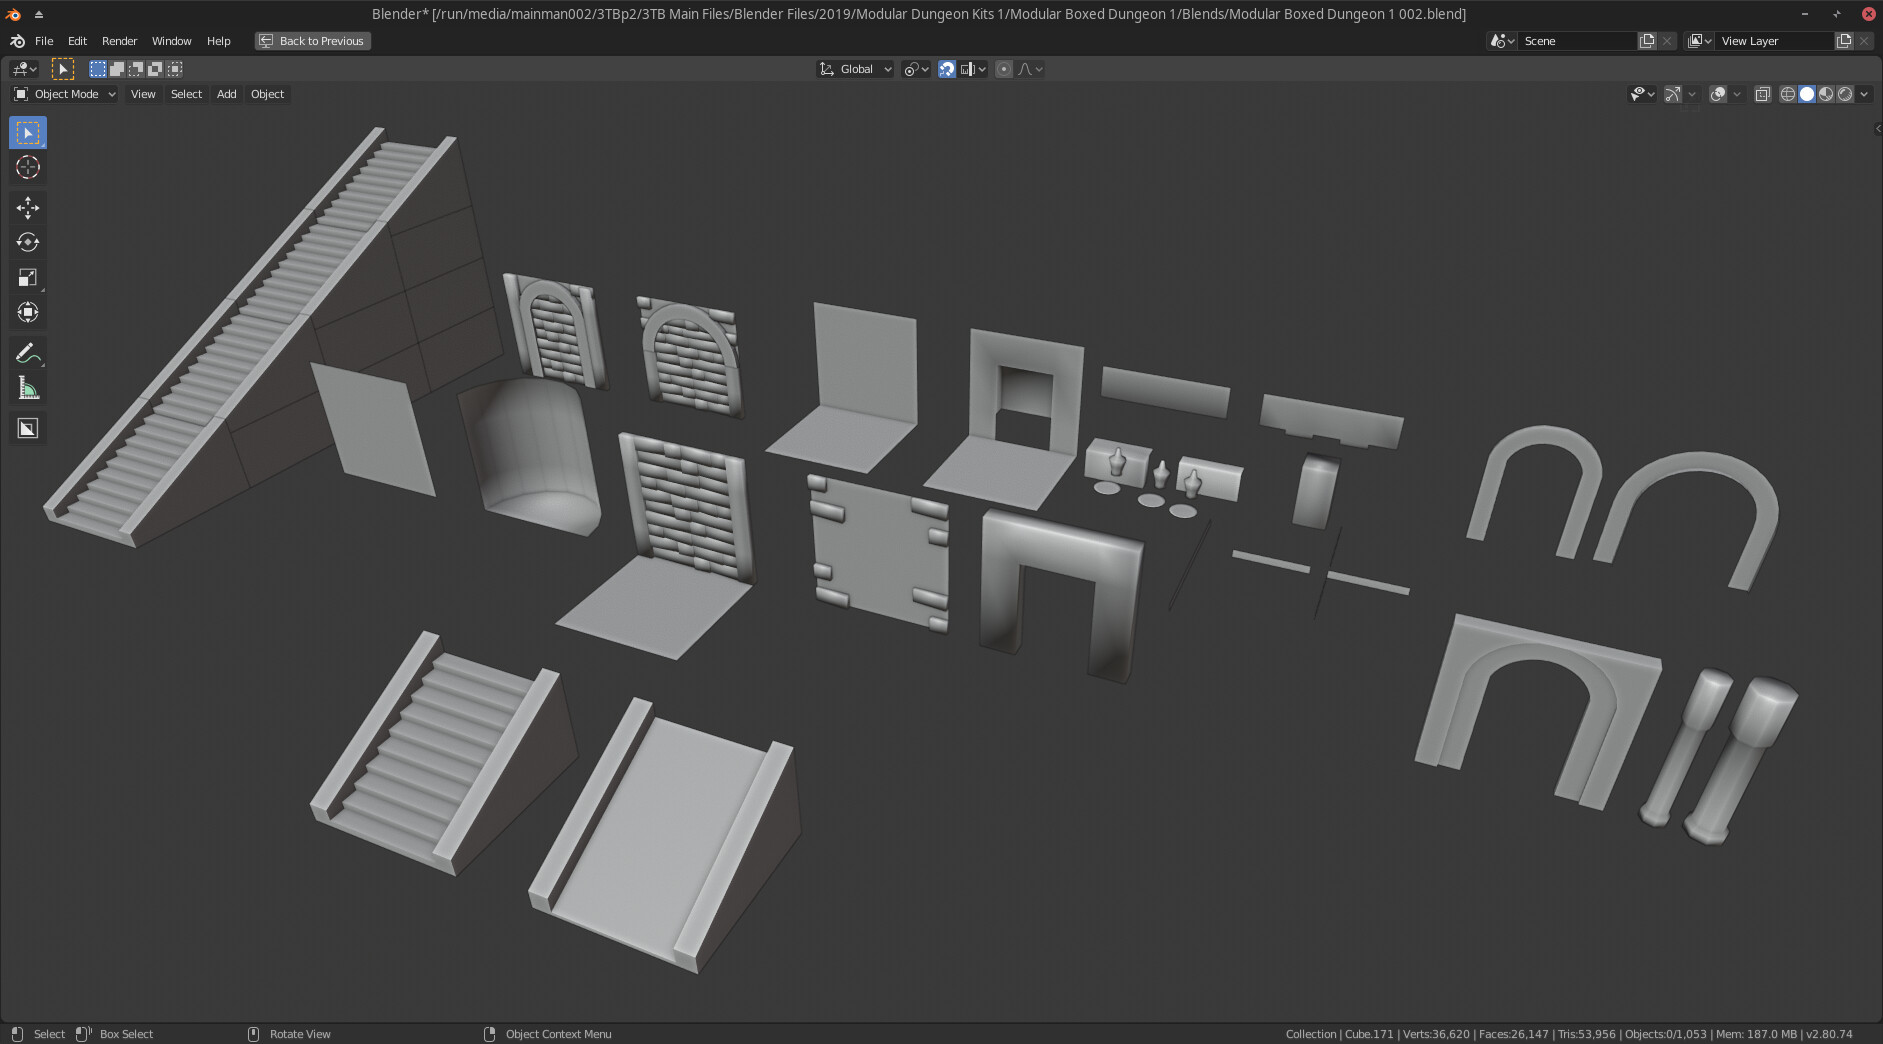Select the Scale tool in the toolbar

tap(27, 277)
